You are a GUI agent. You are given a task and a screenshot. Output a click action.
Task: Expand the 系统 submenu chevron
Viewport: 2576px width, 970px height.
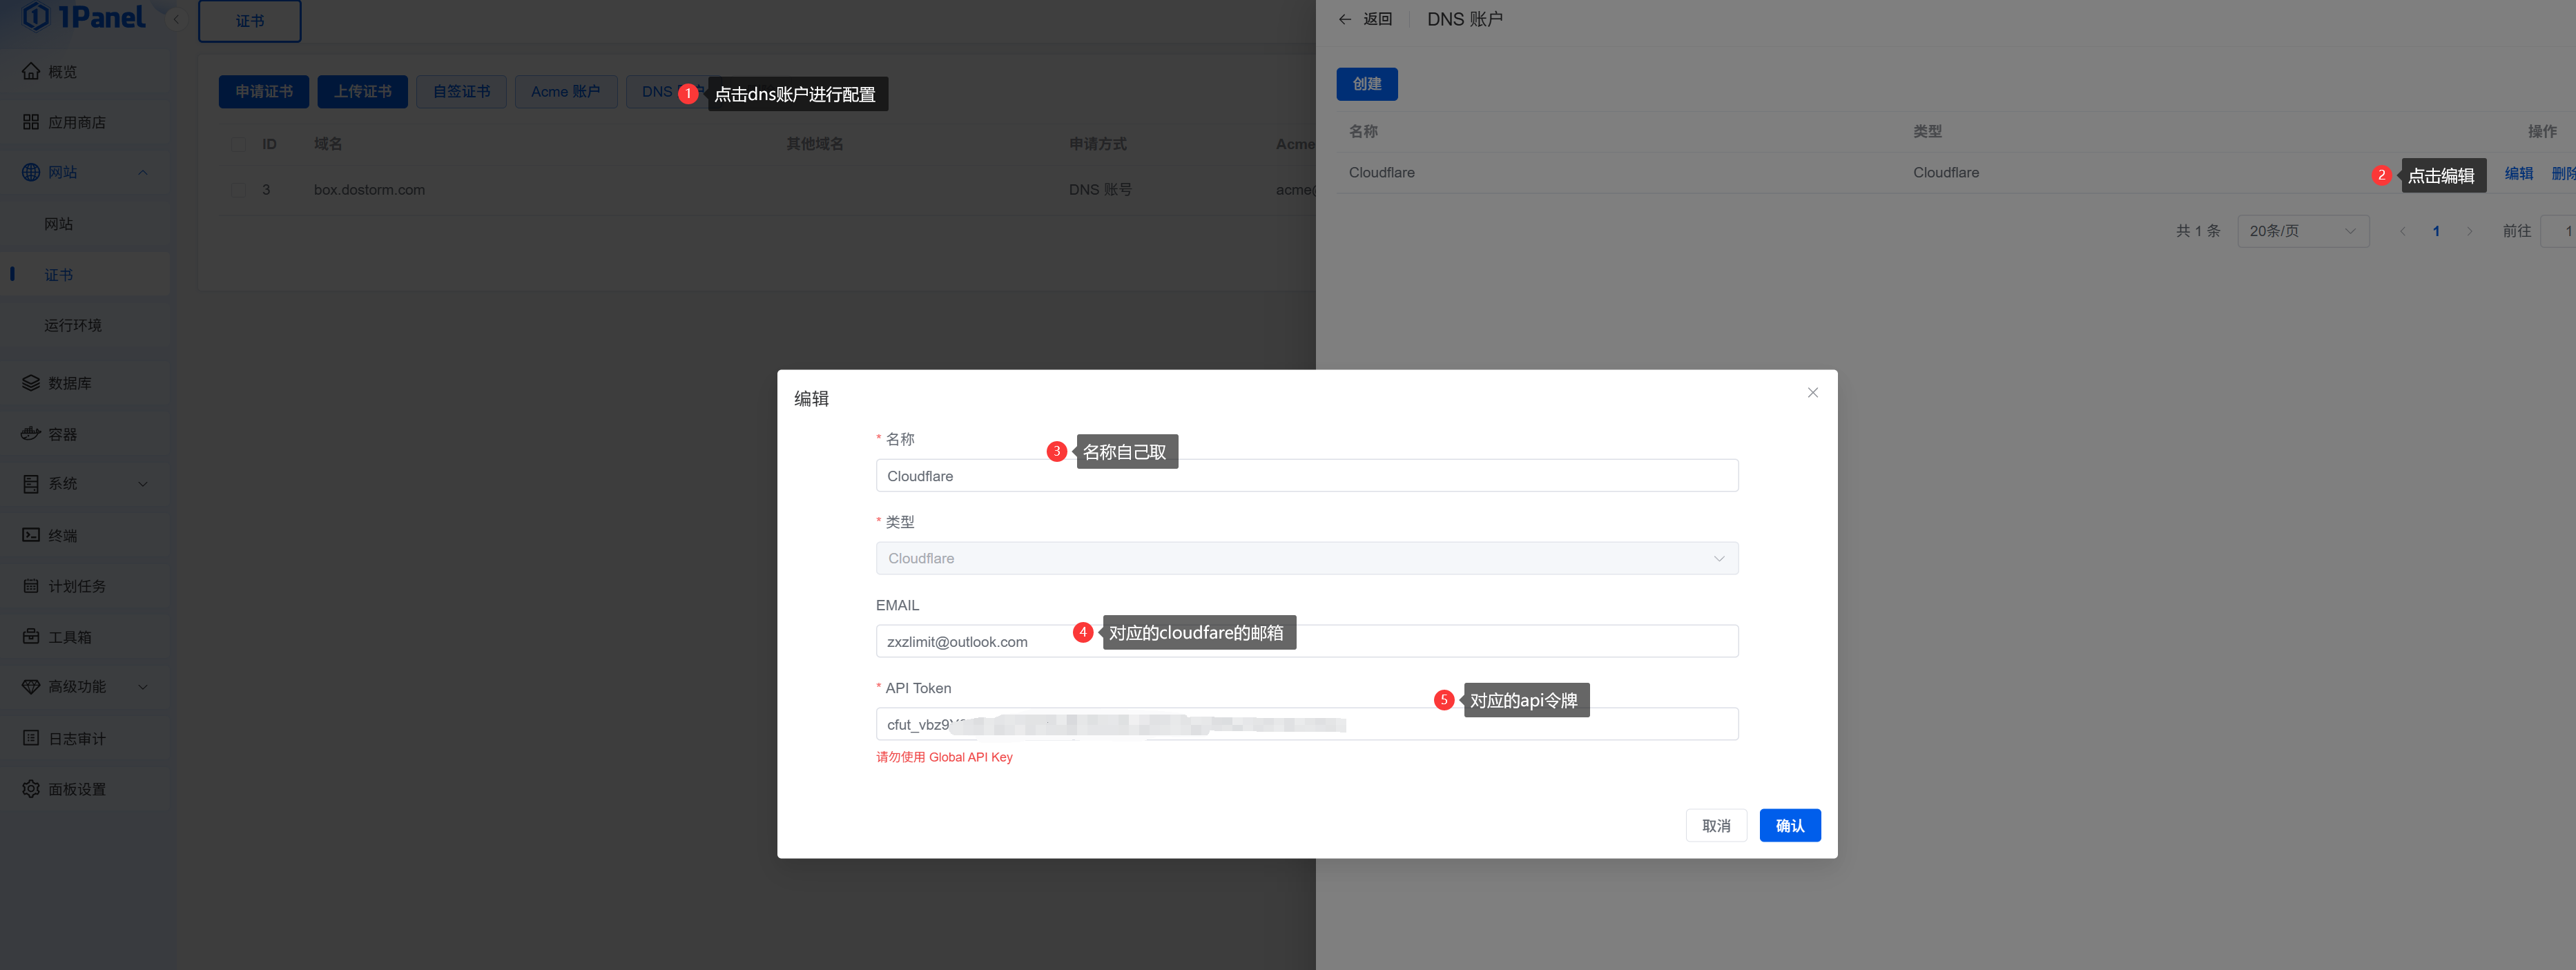point(143,484)
